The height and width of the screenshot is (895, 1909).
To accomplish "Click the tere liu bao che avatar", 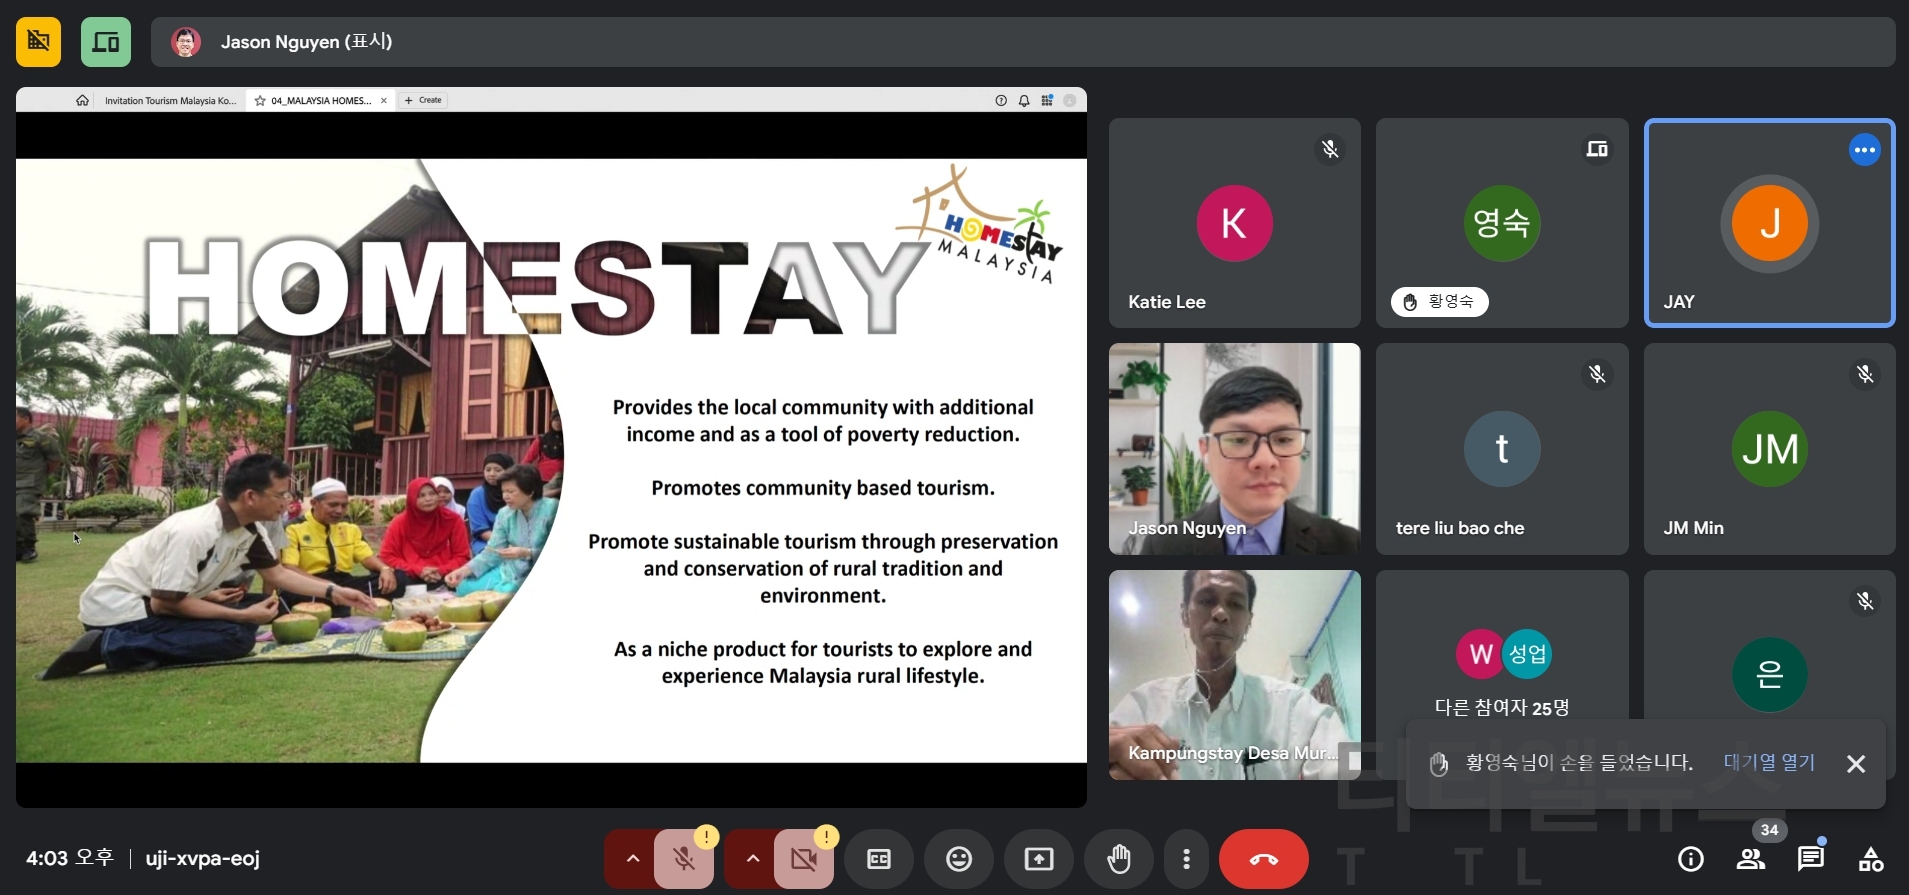I will tap(1502, 449).
